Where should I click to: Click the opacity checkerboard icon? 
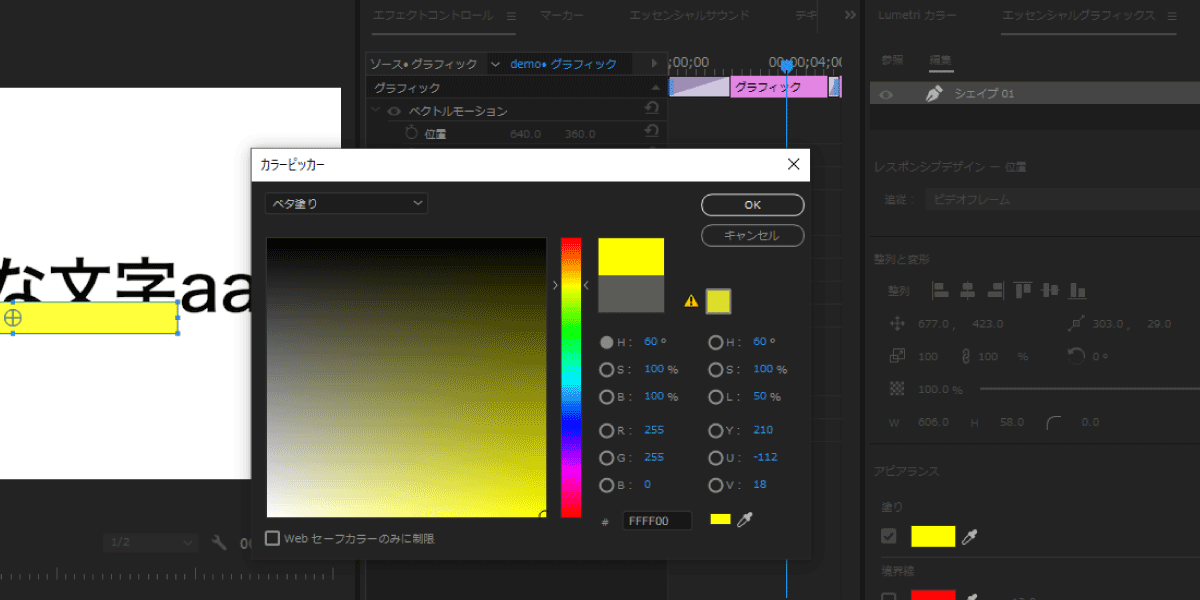click(x=897, y=389)
